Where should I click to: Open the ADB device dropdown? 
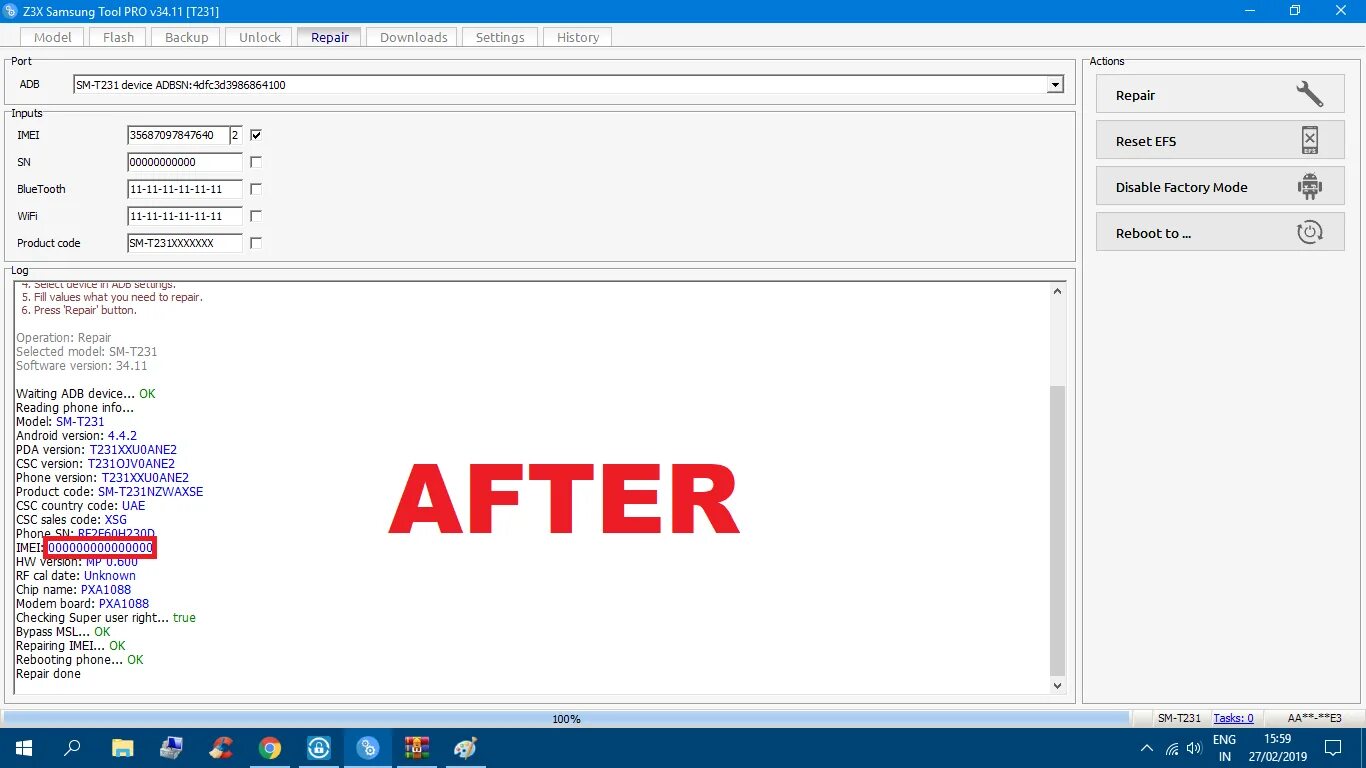coord(1055,85)
